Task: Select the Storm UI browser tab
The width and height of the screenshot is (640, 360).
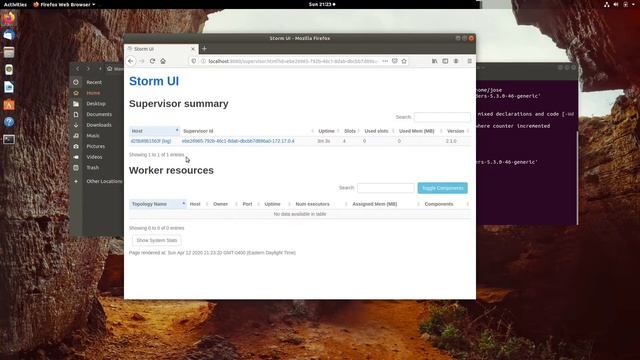Action: tap(161, 49)
